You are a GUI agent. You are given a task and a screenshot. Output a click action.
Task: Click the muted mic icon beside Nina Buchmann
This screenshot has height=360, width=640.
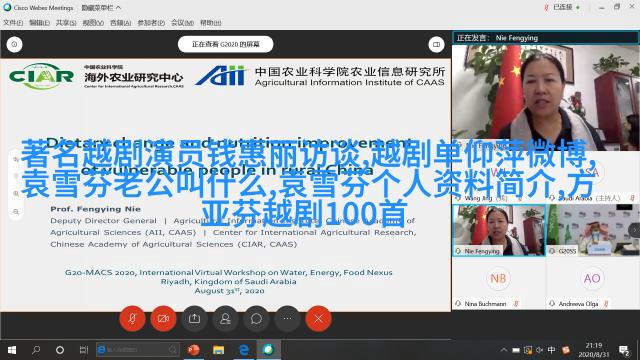pos(516,304)
